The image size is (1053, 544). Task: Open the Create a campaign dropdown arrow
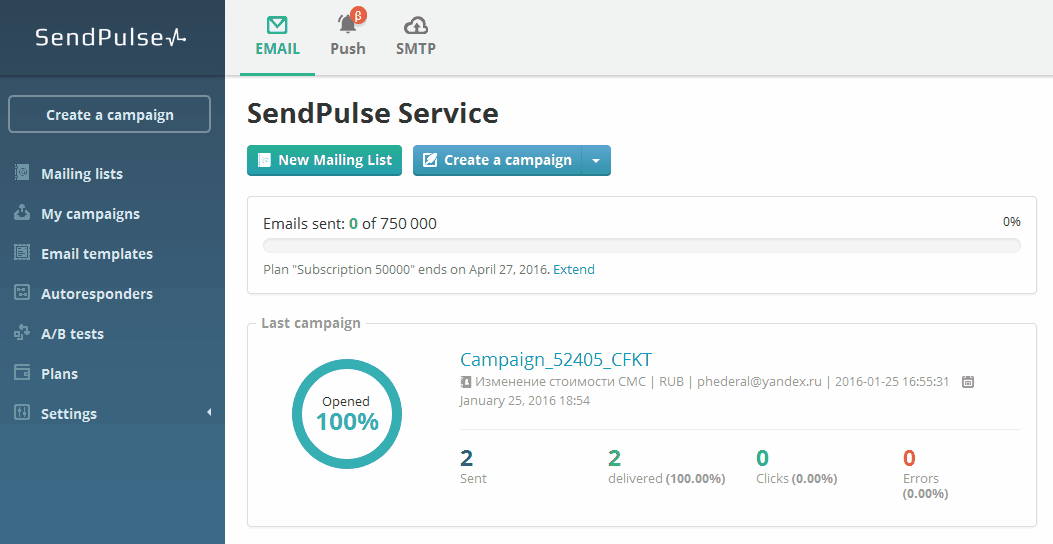(x=596, y=160)
